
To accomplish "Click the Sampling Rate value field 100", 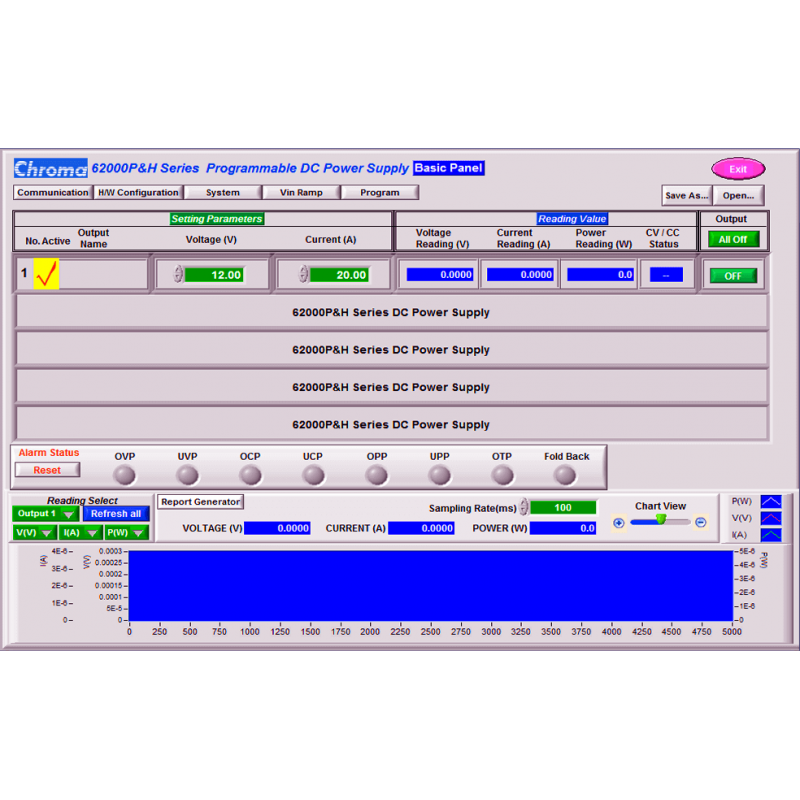I will coord(563,507).
